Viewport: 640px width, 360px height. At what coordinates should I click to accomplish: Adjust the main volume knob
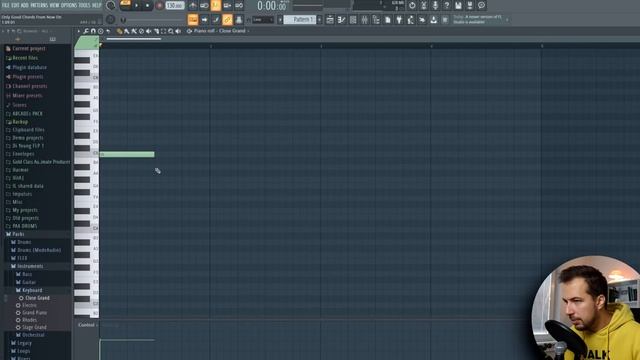coord(111,5)
